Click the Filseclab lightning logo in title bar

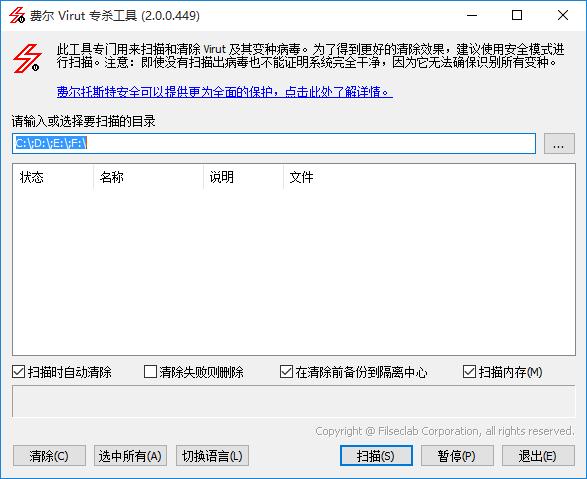[x=17, y=15]
